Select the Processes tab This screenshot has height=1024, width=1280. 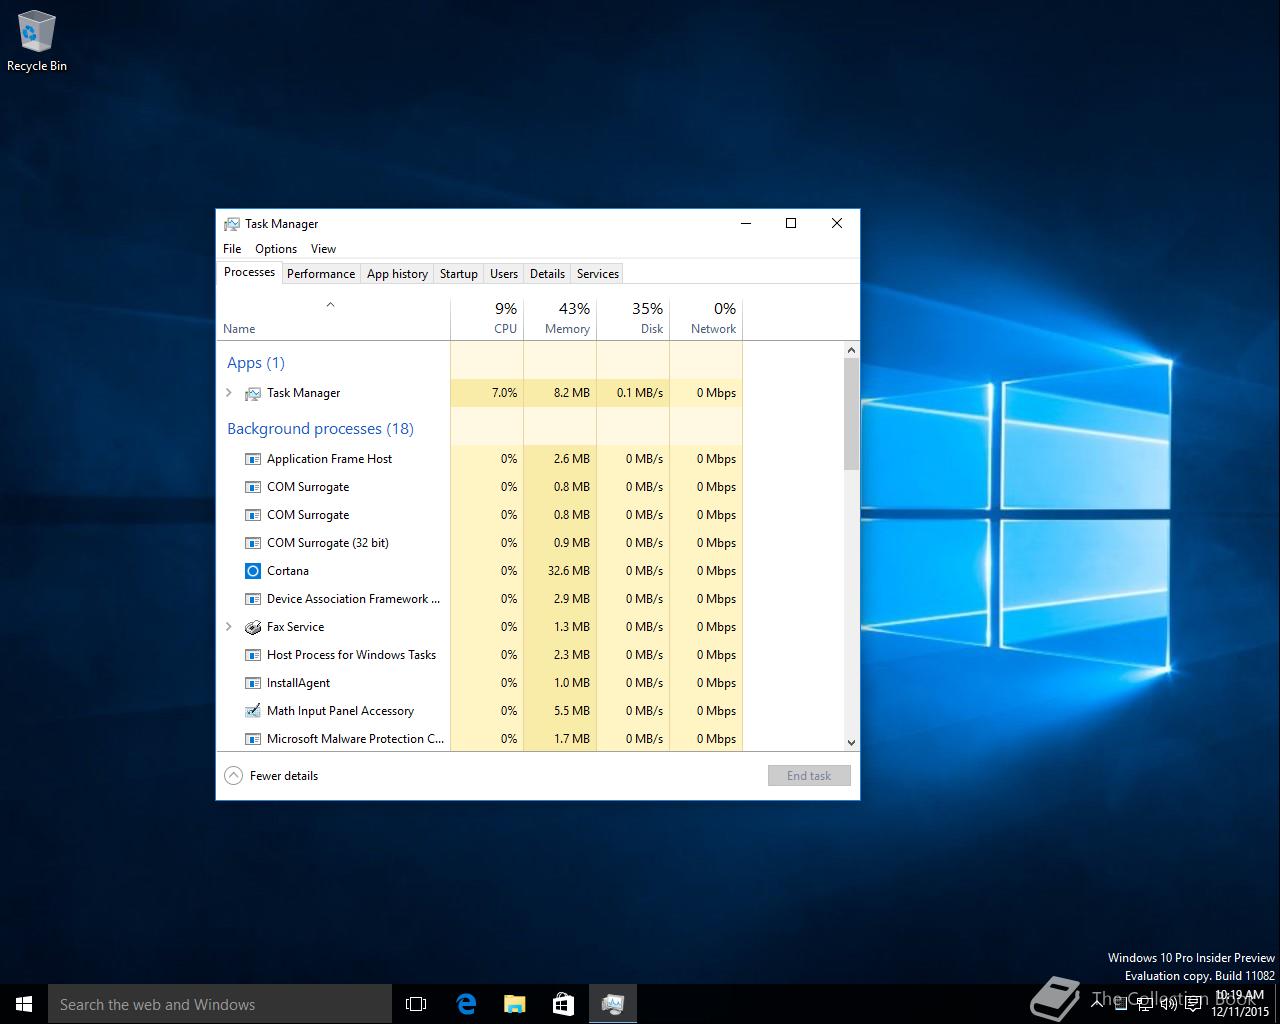[249, 272]
